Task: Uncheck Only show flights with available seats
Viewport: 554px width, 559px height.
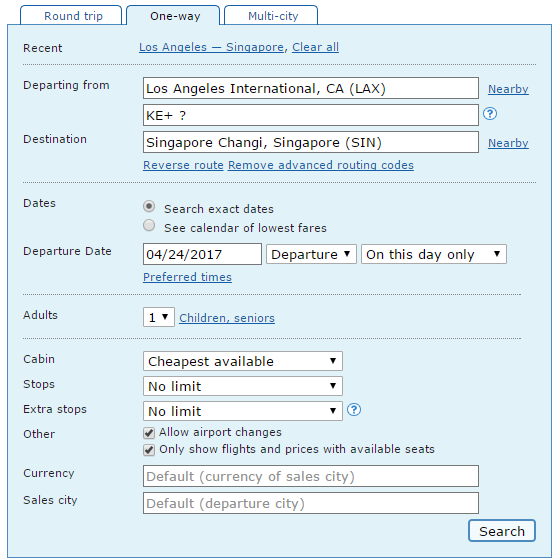Action: coord(149,450)
